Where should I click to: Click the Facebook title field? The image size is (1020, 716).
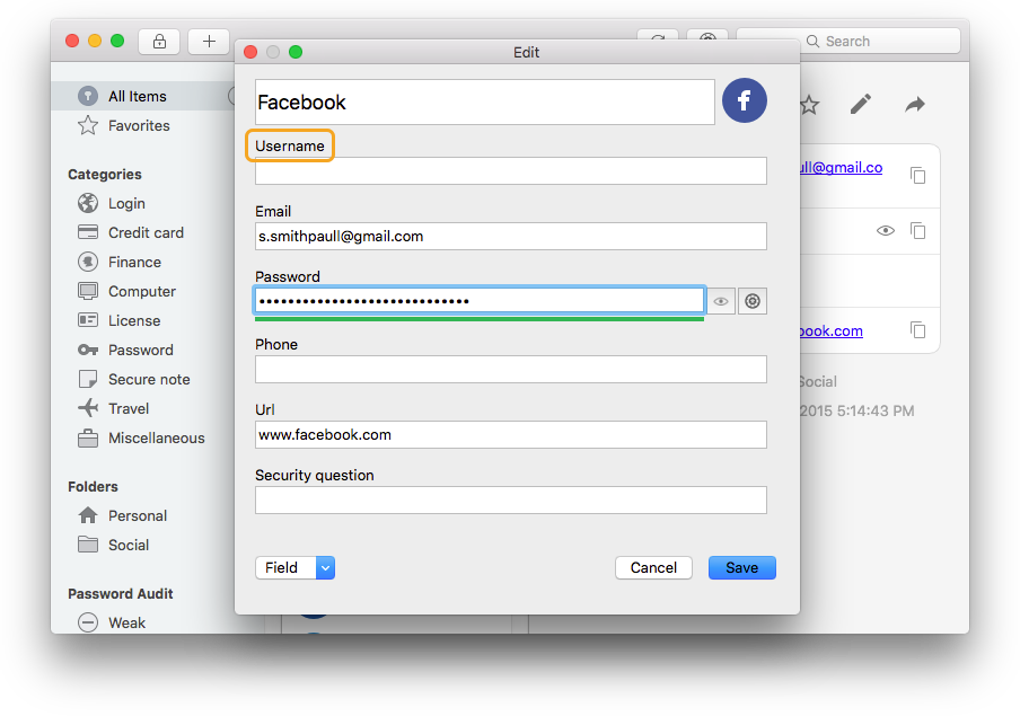pyautogui.click(x=485, y=102)
